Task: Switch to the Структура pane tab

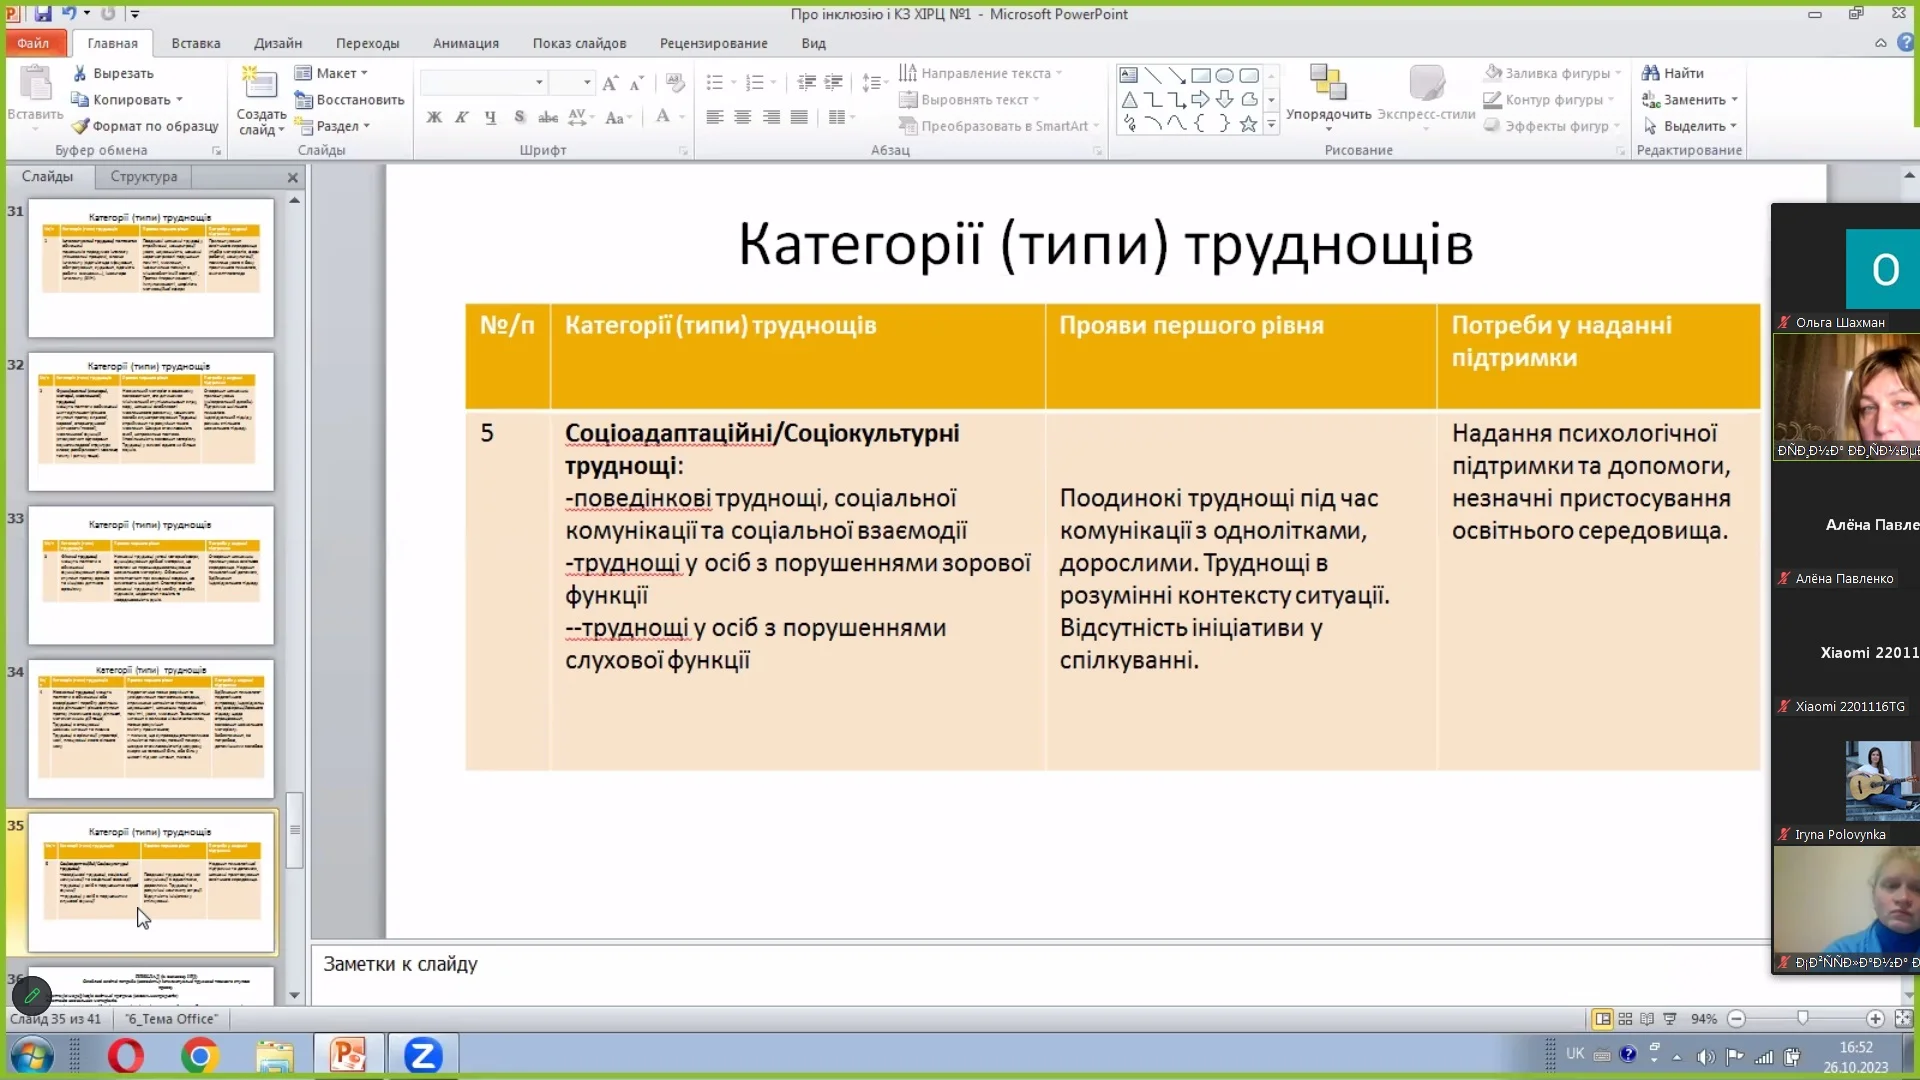Action: (144, 176)
